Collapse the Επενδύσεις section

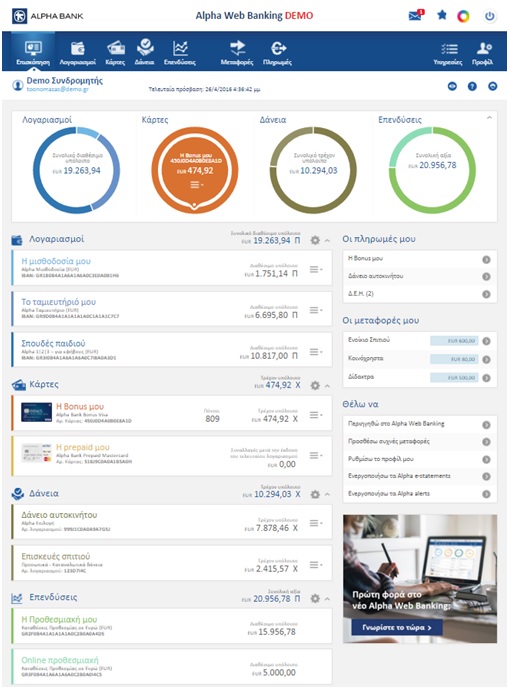coord(327,599)
